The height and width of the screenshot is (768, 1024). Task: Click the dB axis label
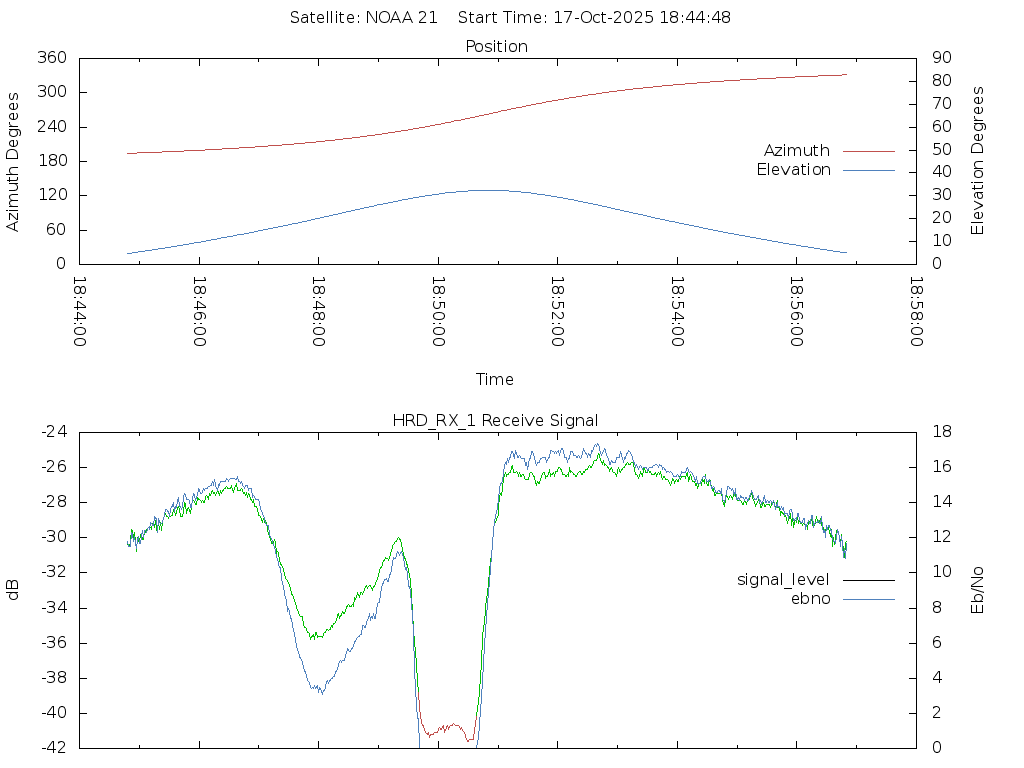(13, 590)
